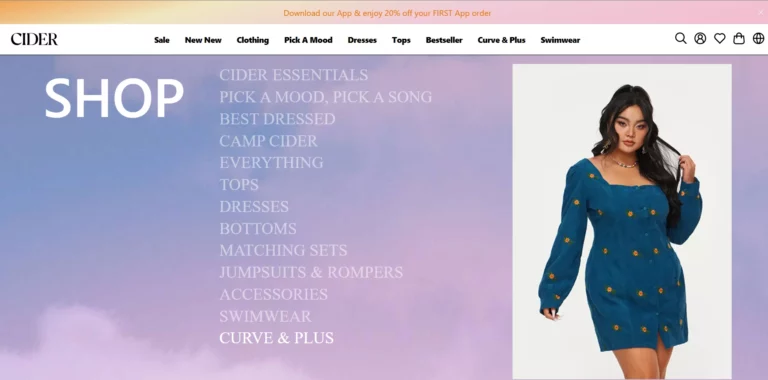Screen dimensions: 768x380
Task: Select Bestseller in the top navigation
Action: 444,40
